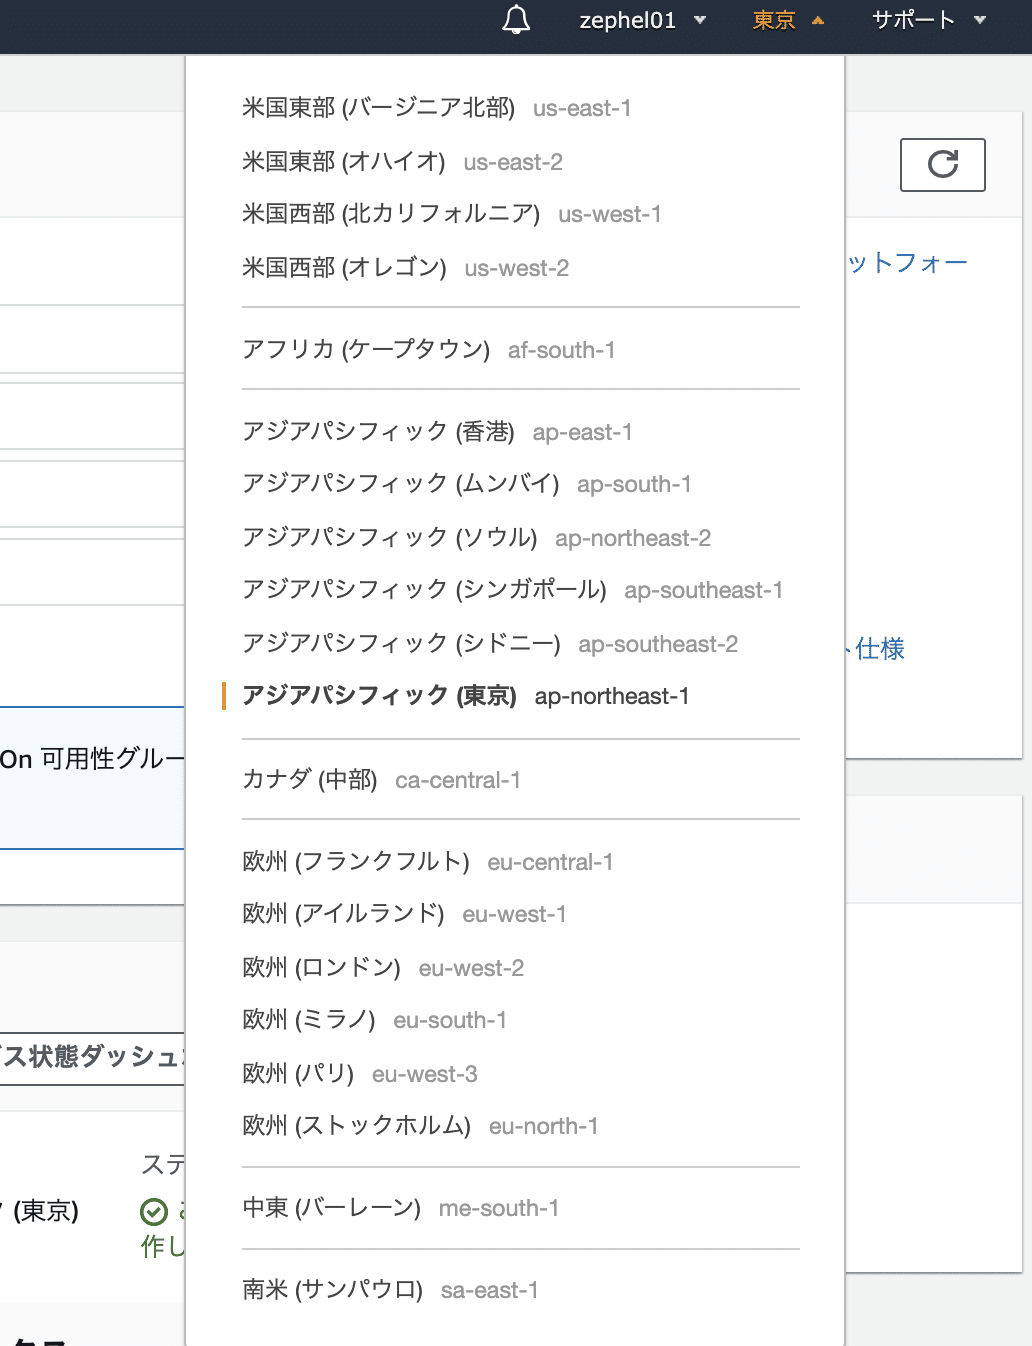Select アジアパシフィック (シンガポール) region
The image size is (1032, 1346).
(x=512, y=590)
